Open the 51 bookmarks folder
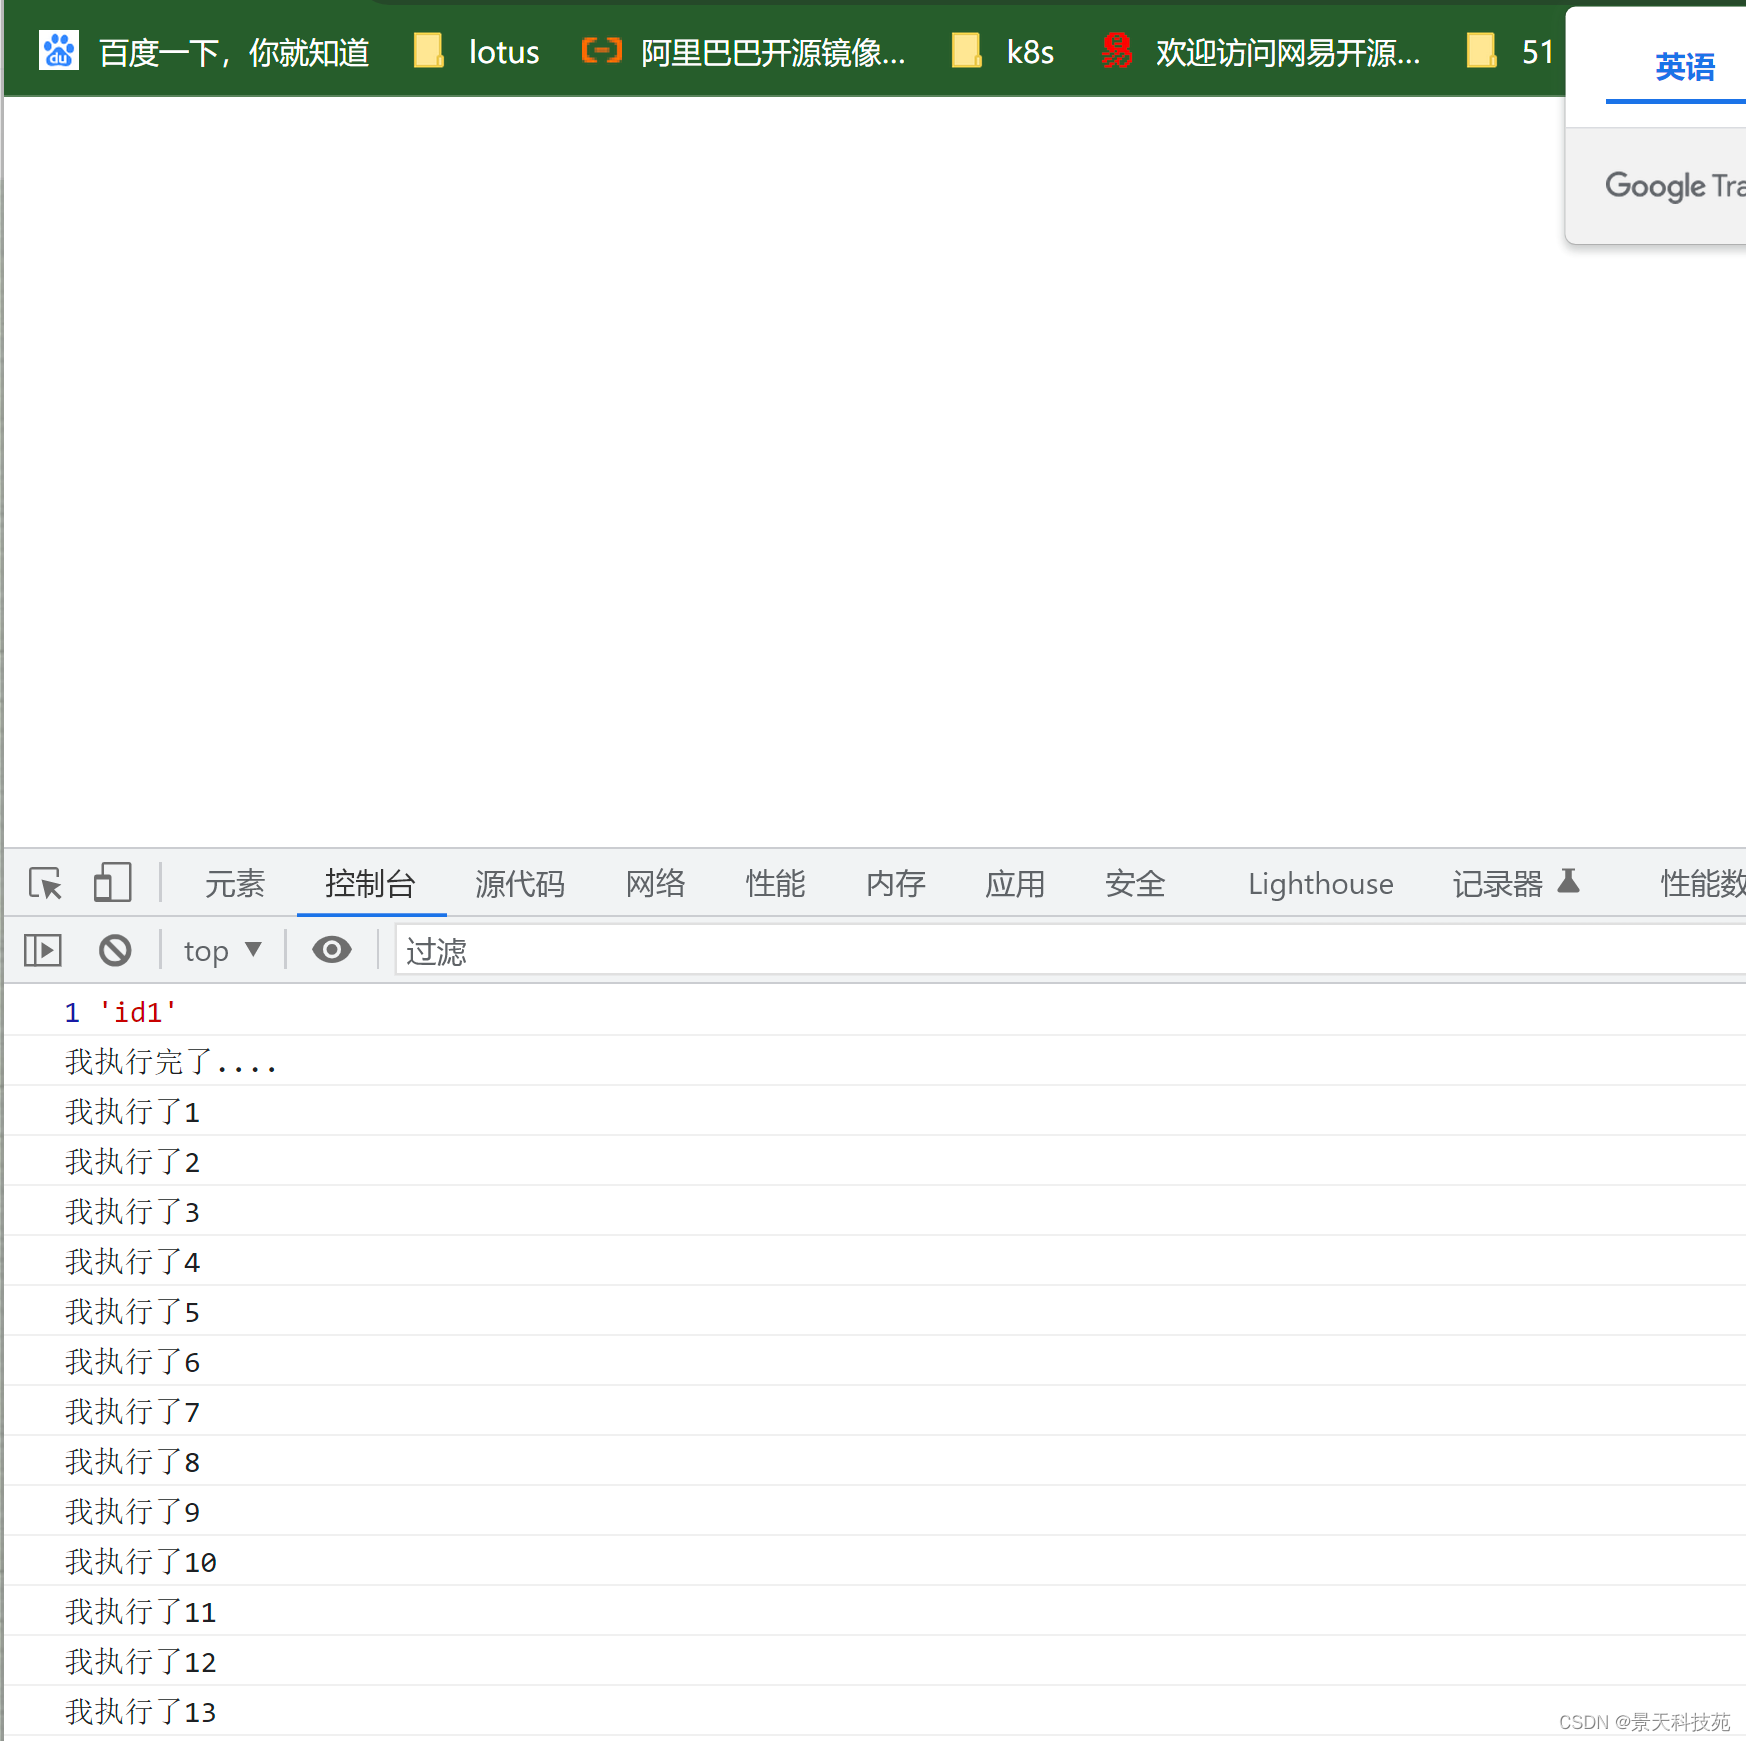 pyautogui.click(x=1509, y=52)
